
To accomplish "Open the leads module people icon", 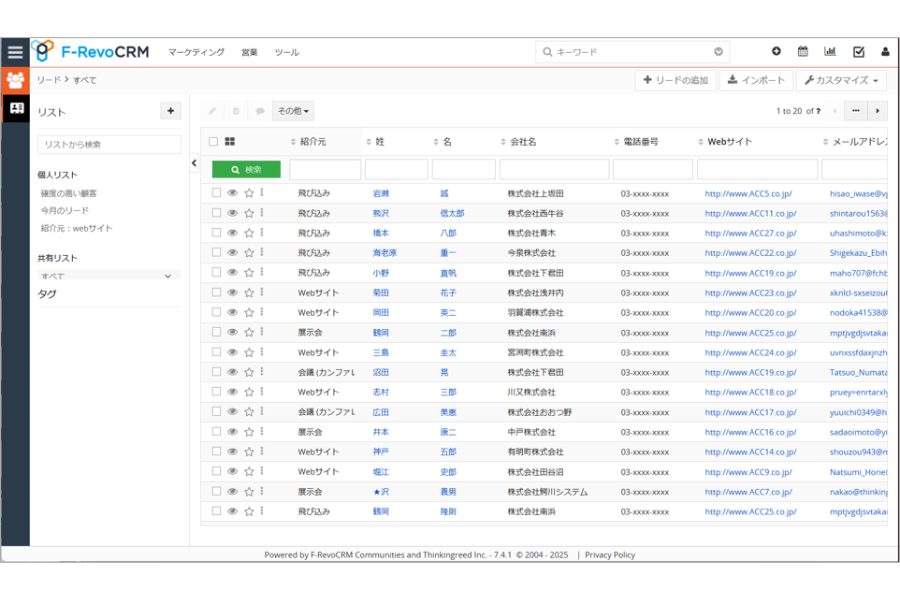I will [15, 80].
